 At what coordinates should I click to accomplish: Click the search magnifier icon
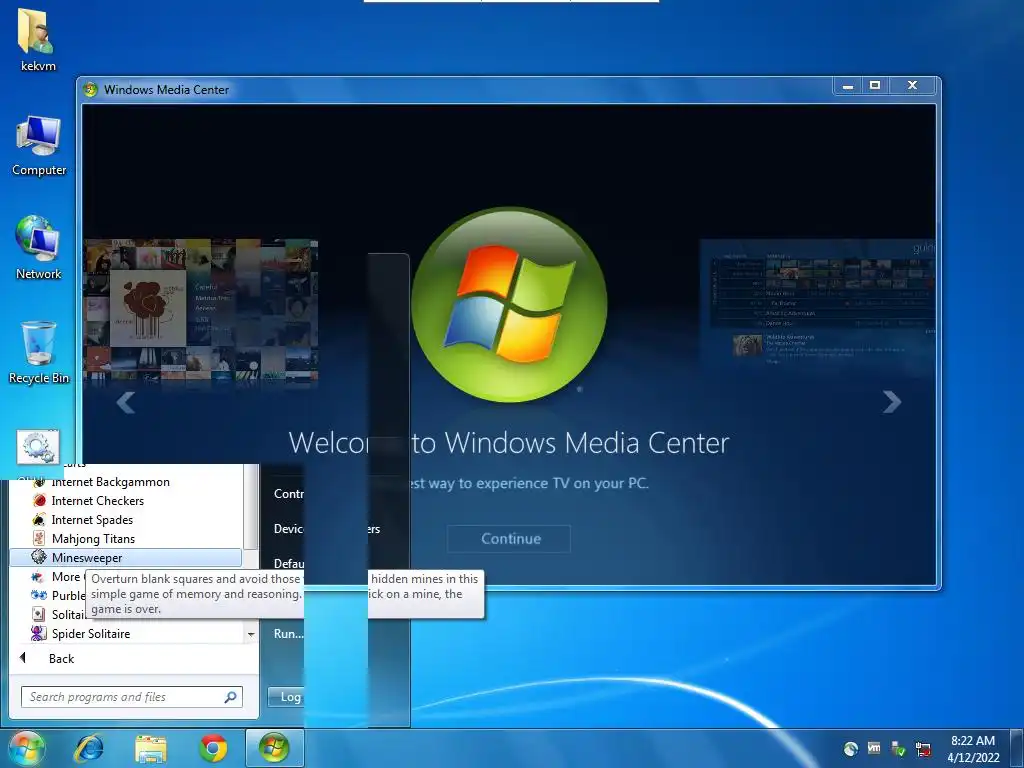point(231,697)
